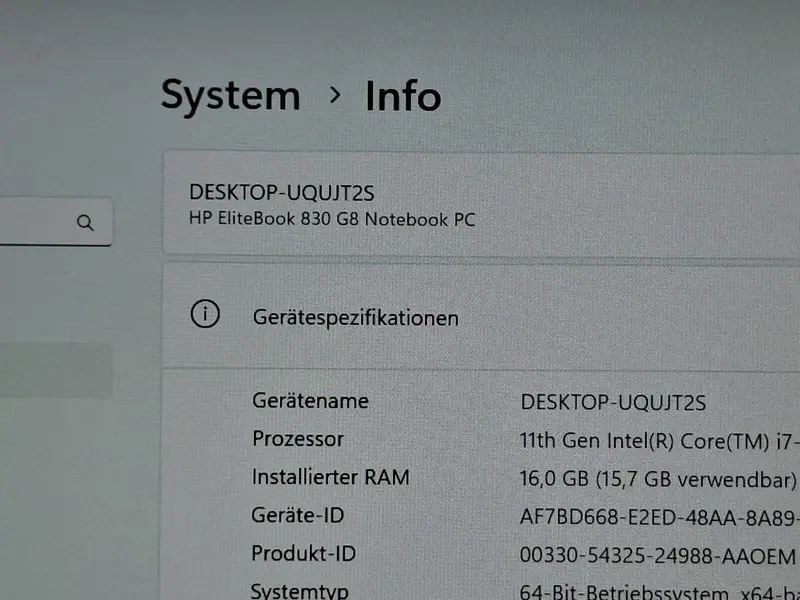The width and height of the screenshot is (800, 600).
Task: Click the Gerätename label
Action: (x=310, y=401)
